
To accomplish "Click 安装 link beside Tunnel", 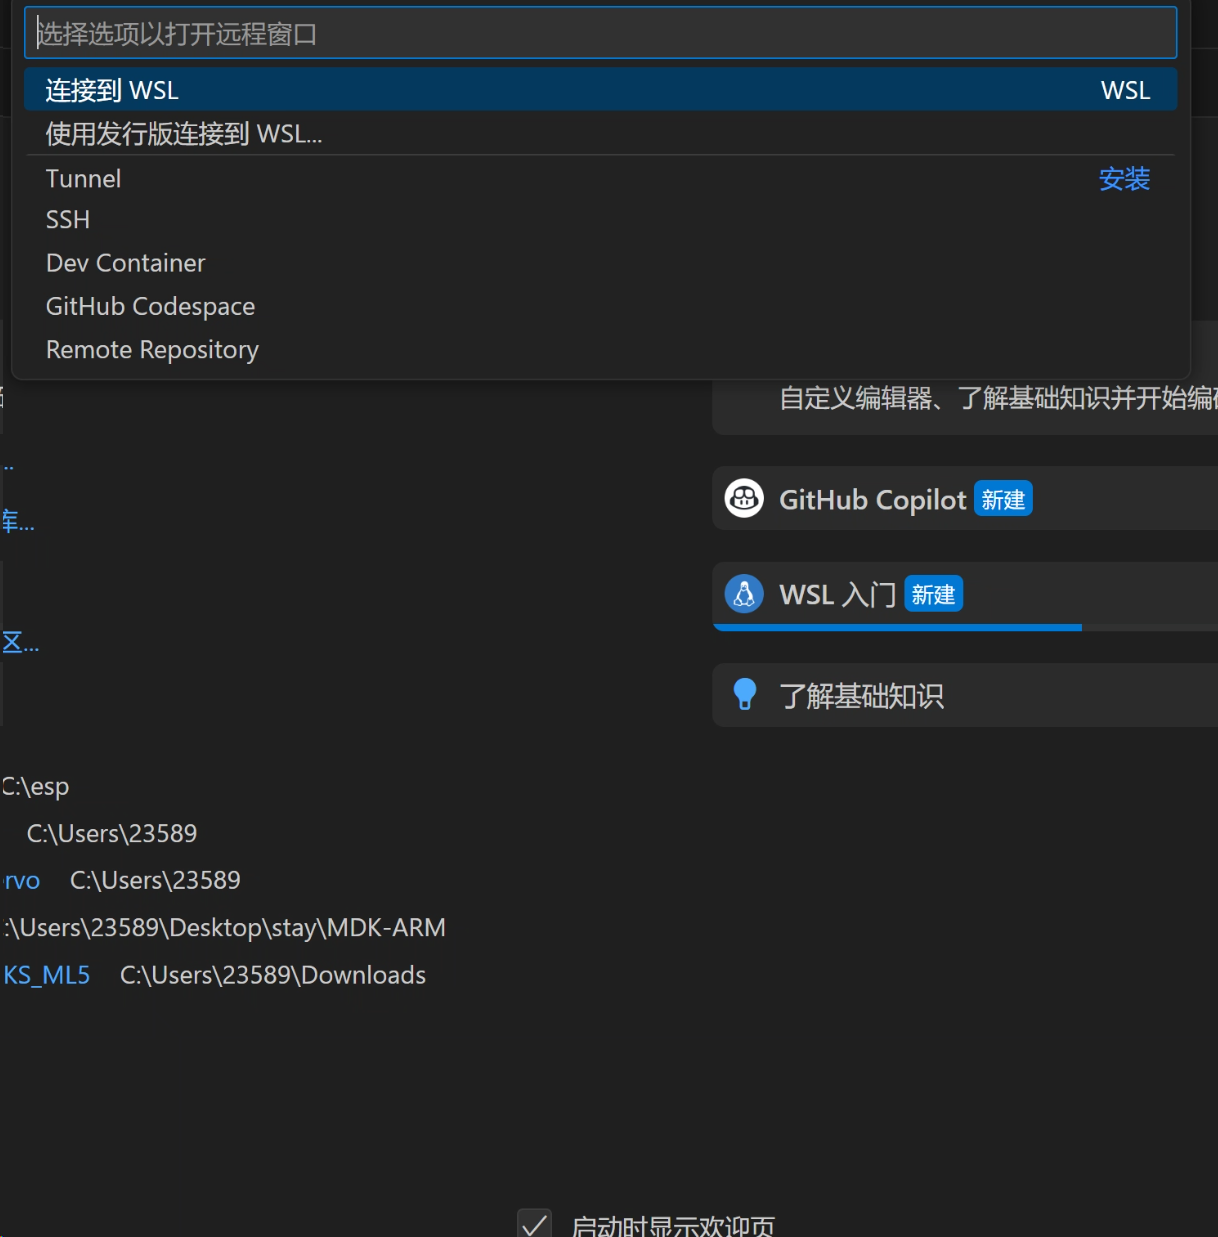I will tap(1124, 179).
